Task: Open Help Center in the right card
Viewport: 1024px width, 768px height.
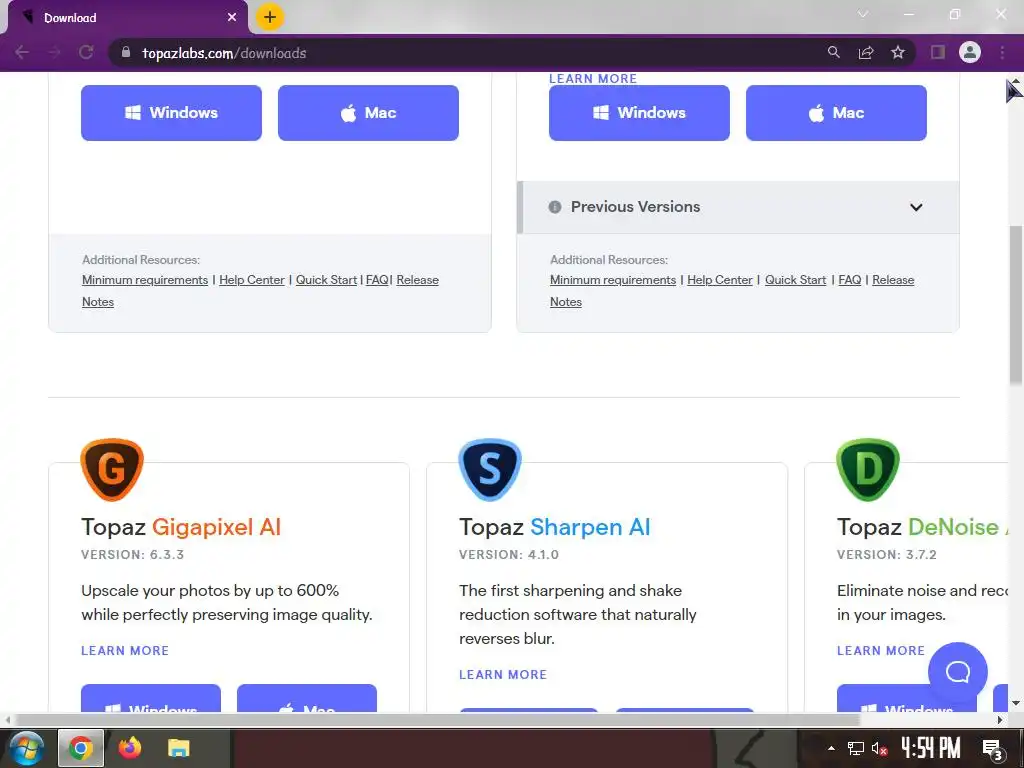Action: tap(720, 280)
